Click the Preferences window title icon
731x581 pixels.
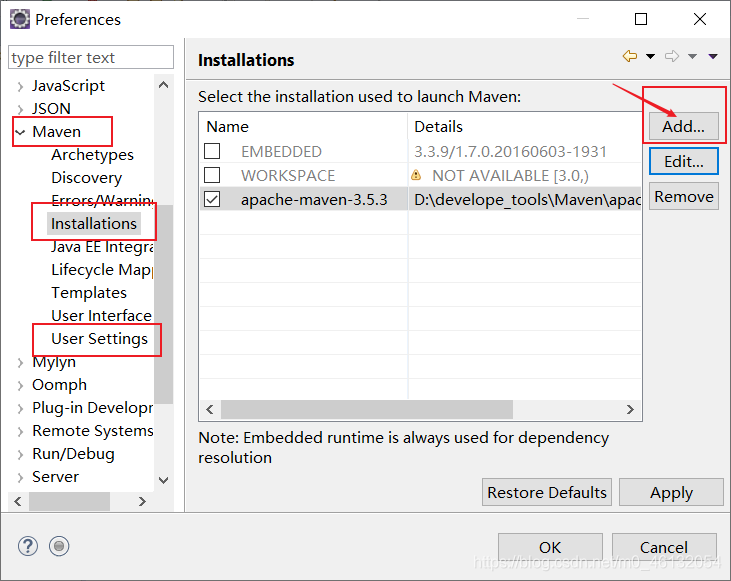[x=19, y=19]
